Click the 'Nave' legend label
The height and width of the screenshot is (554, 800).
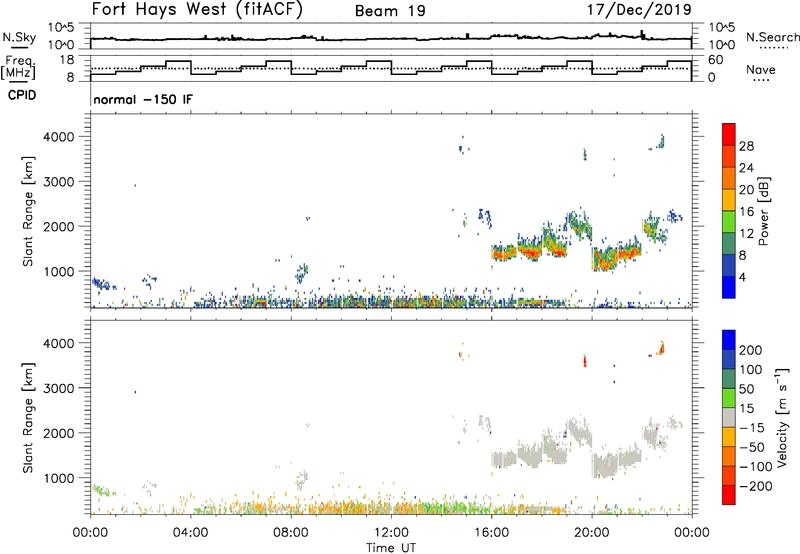point(761,69)
